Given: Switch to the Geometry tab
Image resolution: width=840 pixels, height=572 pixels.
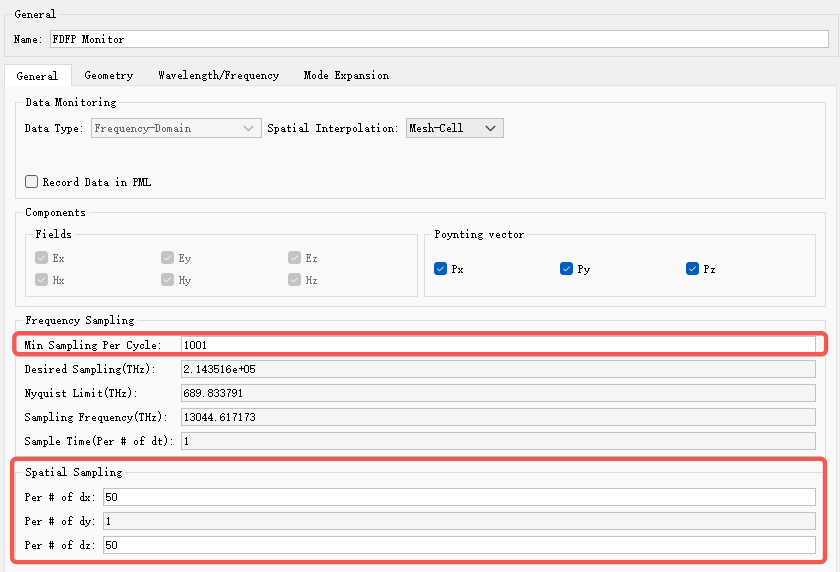Looking at the screenshot, I should [x=109, y=76].
